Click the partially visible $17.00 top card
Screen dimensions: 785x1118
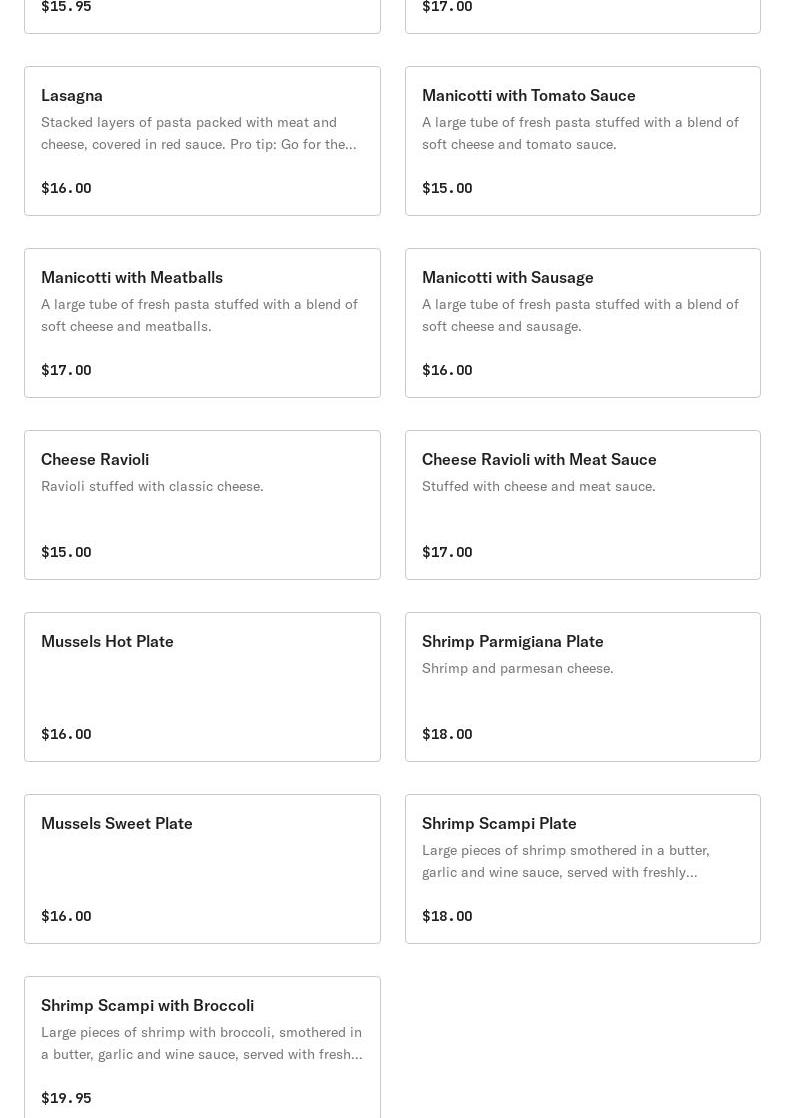[582, 14]
